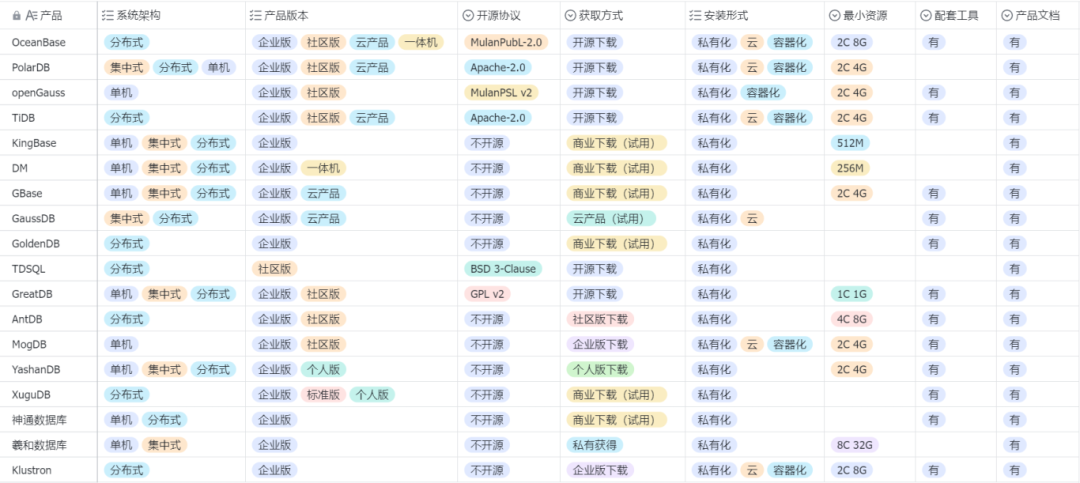Click the 标准版 tag in XuguDB row
The width and height of the screenshot is (1080, 483).
click(323, 394)
